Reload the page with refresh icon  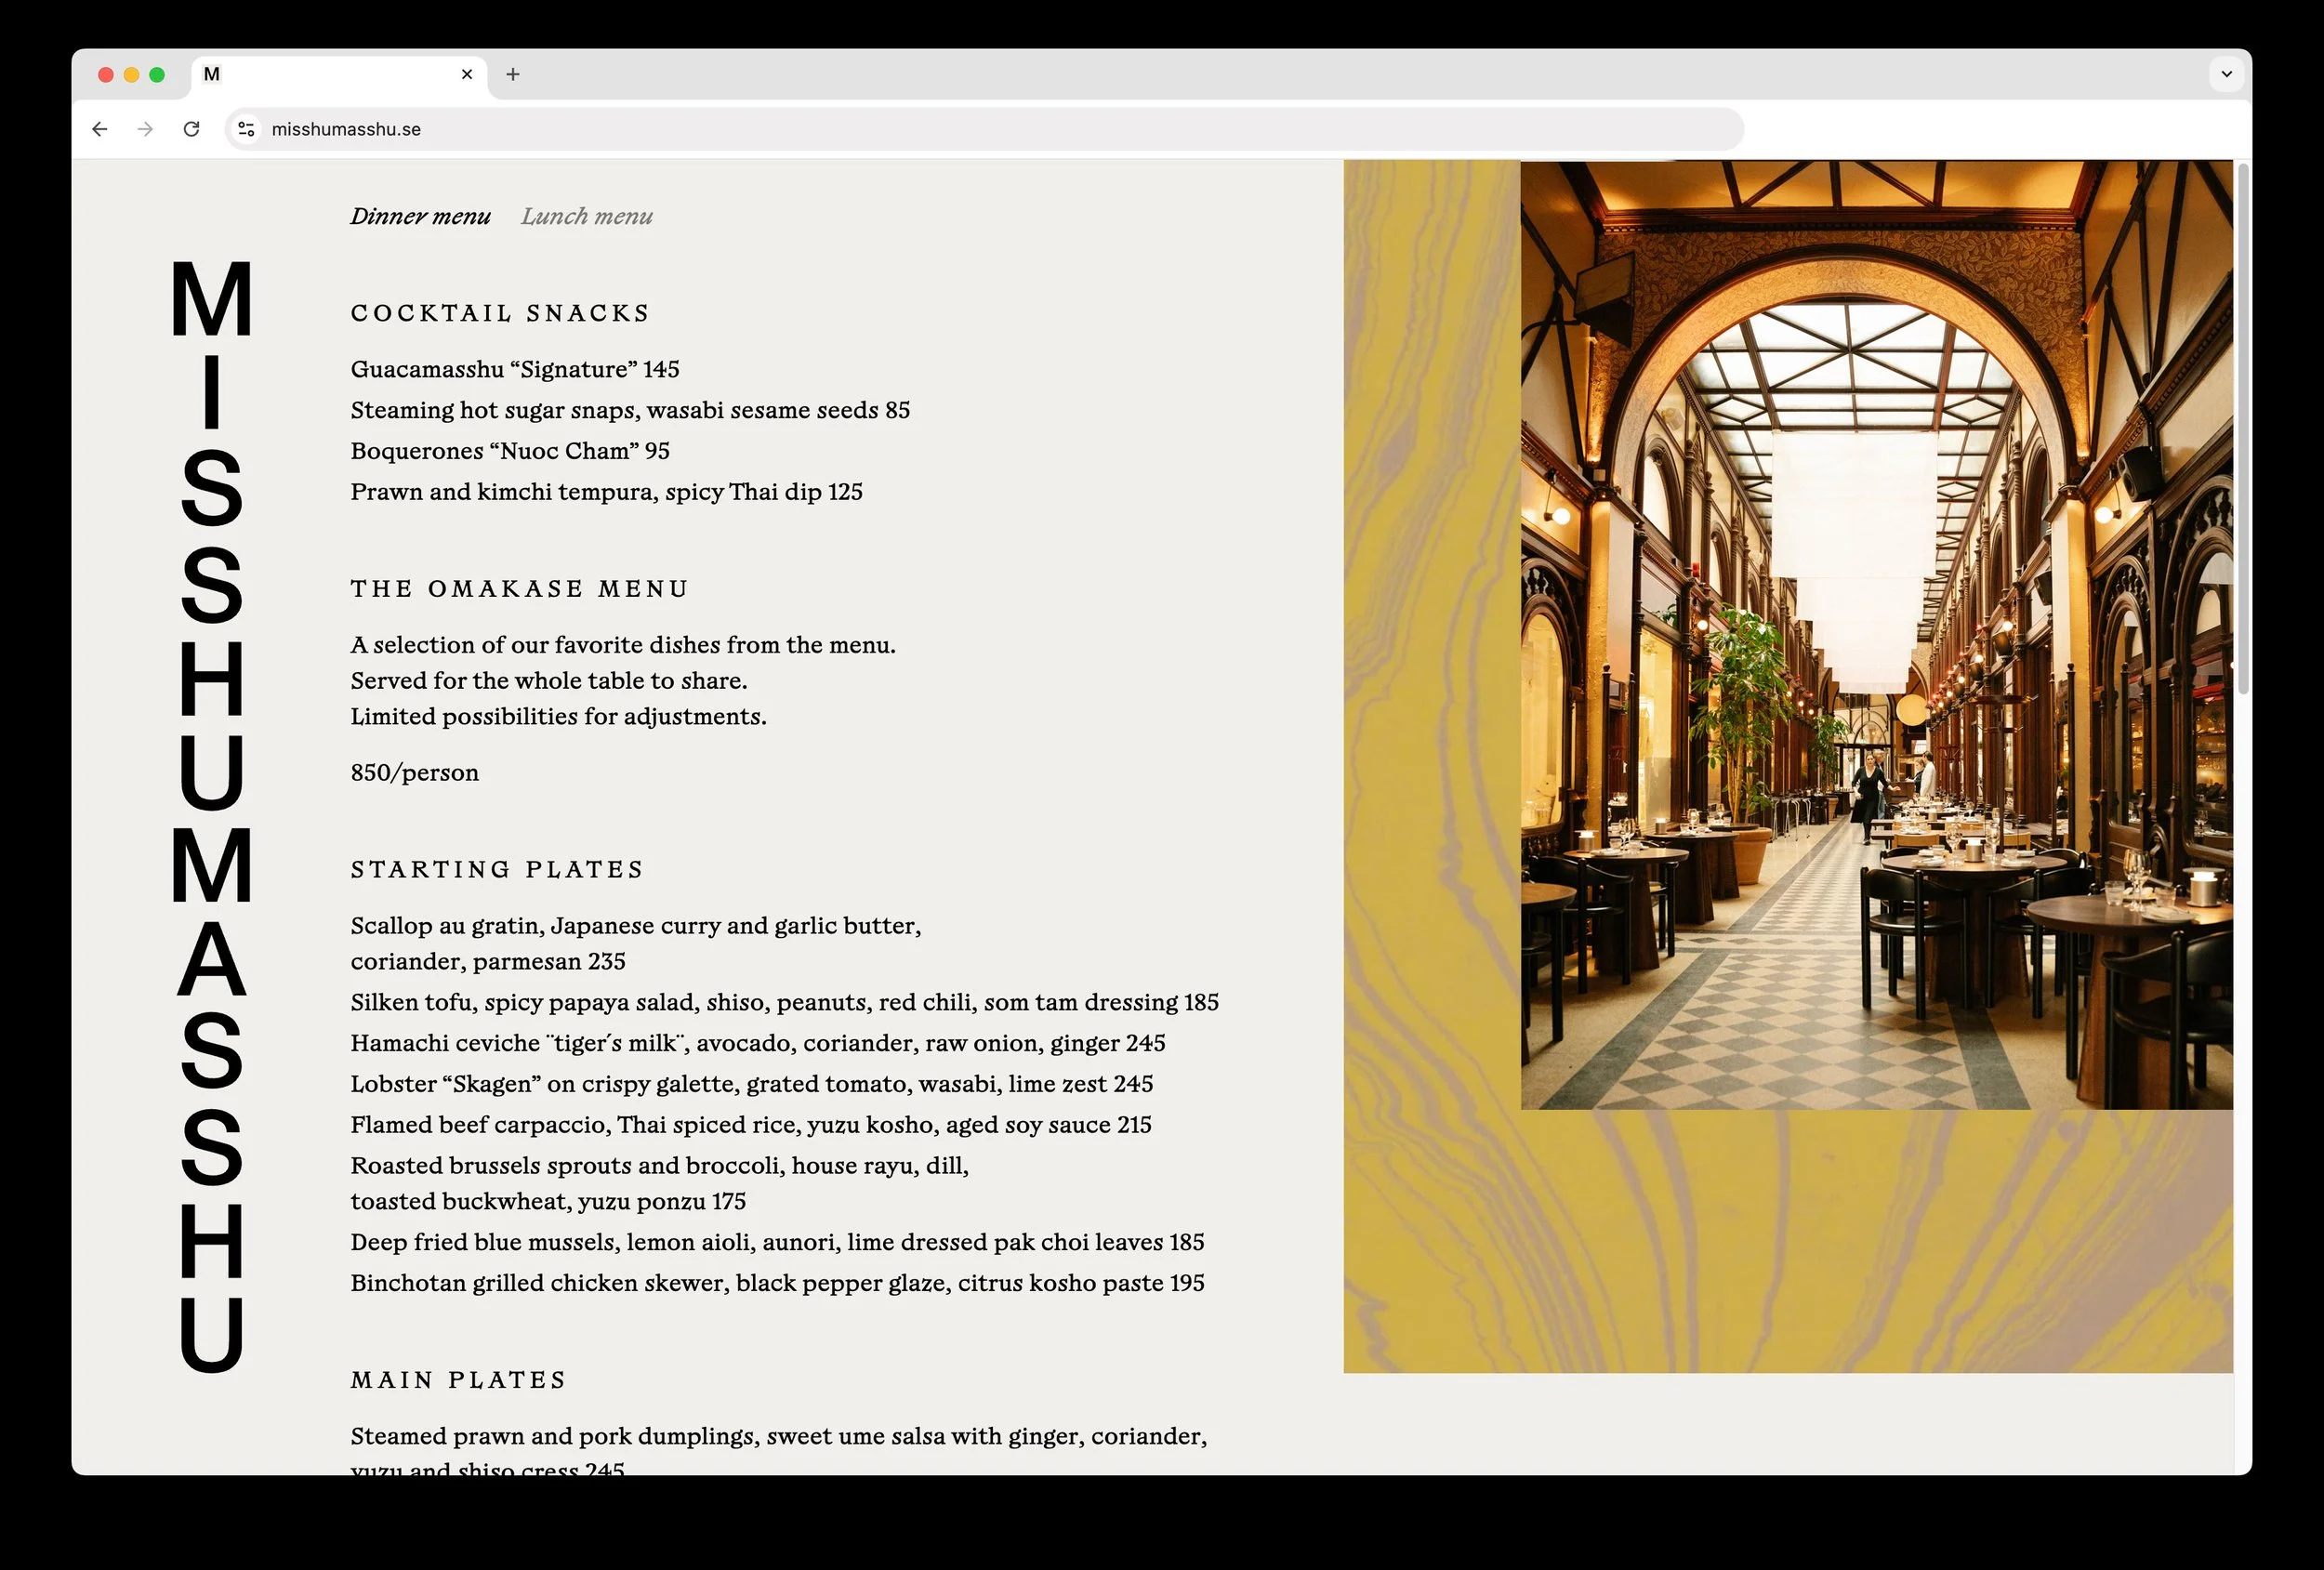[191, 129]
